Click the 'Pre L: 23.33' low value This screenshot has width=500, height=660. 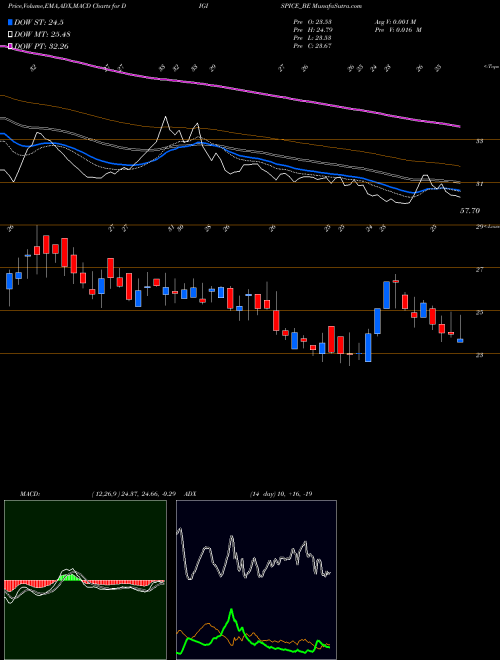[313, 38]
